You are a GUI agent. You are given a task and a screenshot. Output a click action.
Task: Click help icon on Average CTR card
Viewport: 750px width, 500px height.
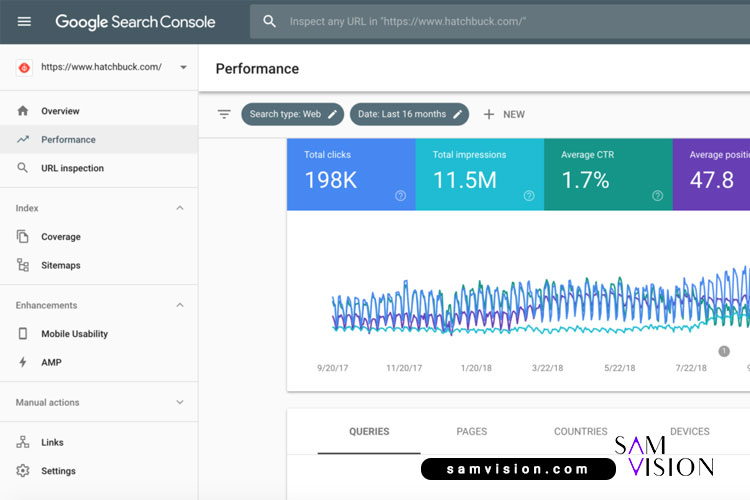click(x=657, y=195)
